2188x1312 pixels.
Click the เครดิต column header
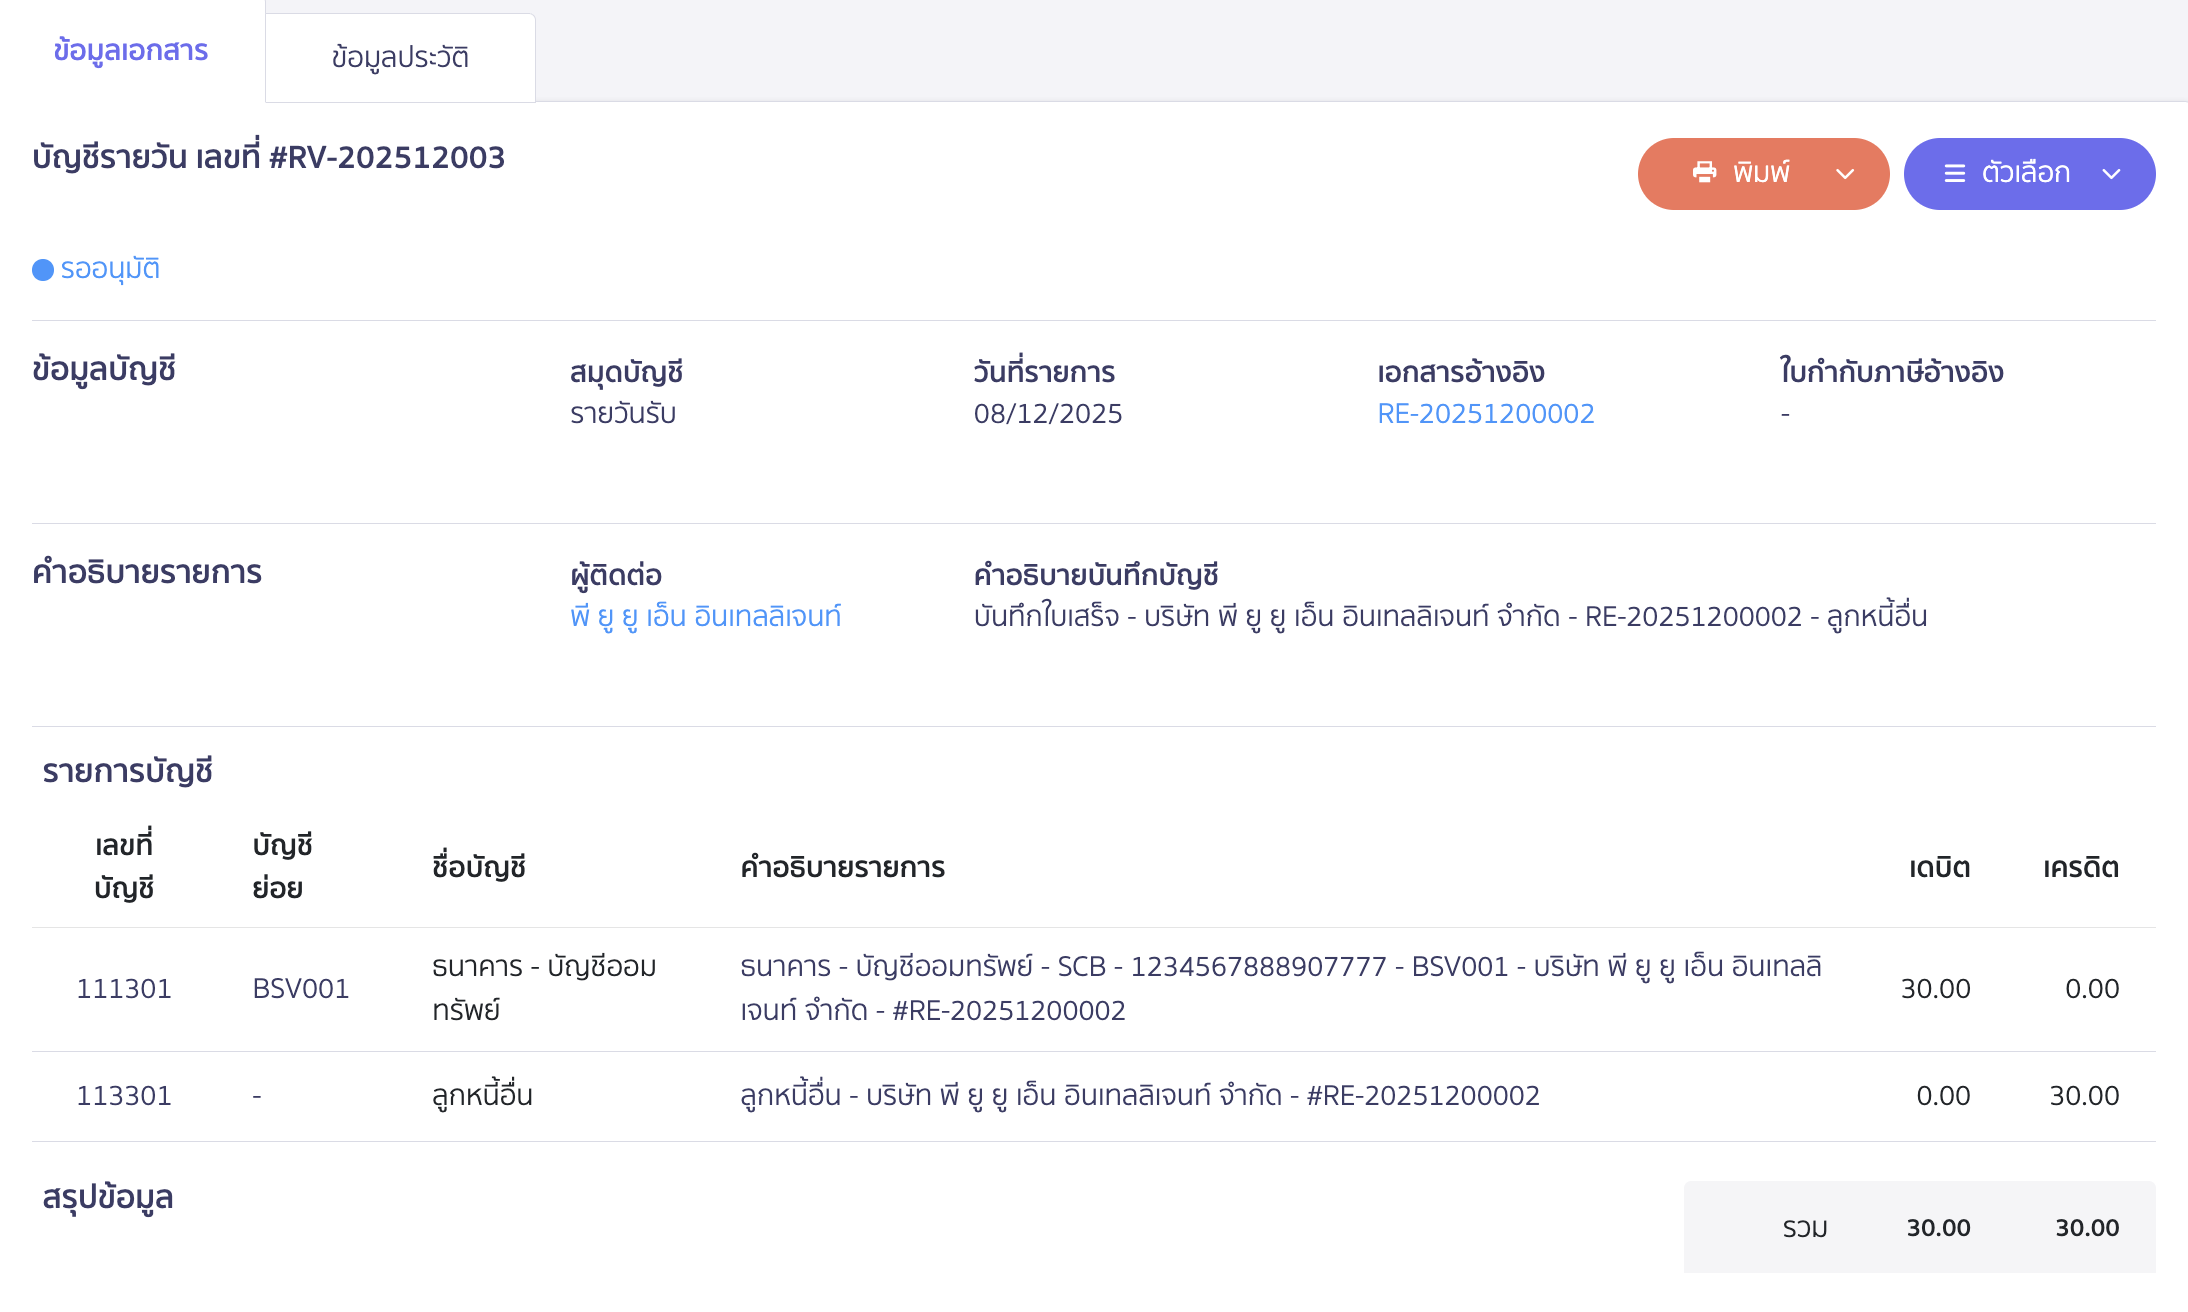pyautogui.click(x=2080, y=867)
